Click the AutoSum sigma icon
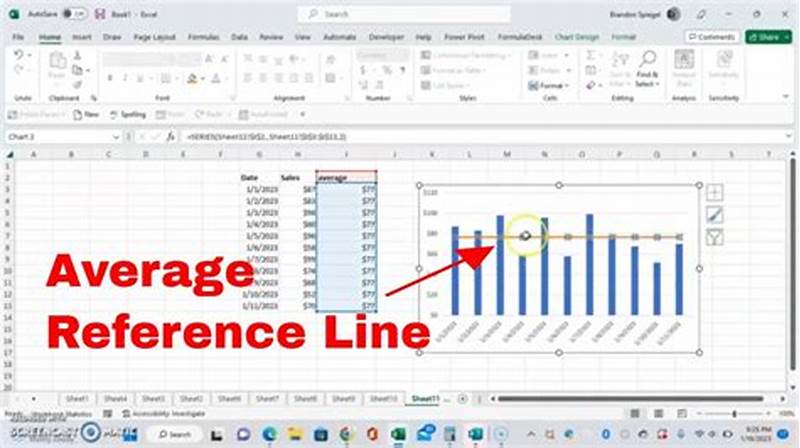The image size is (800, 448). 590,55
